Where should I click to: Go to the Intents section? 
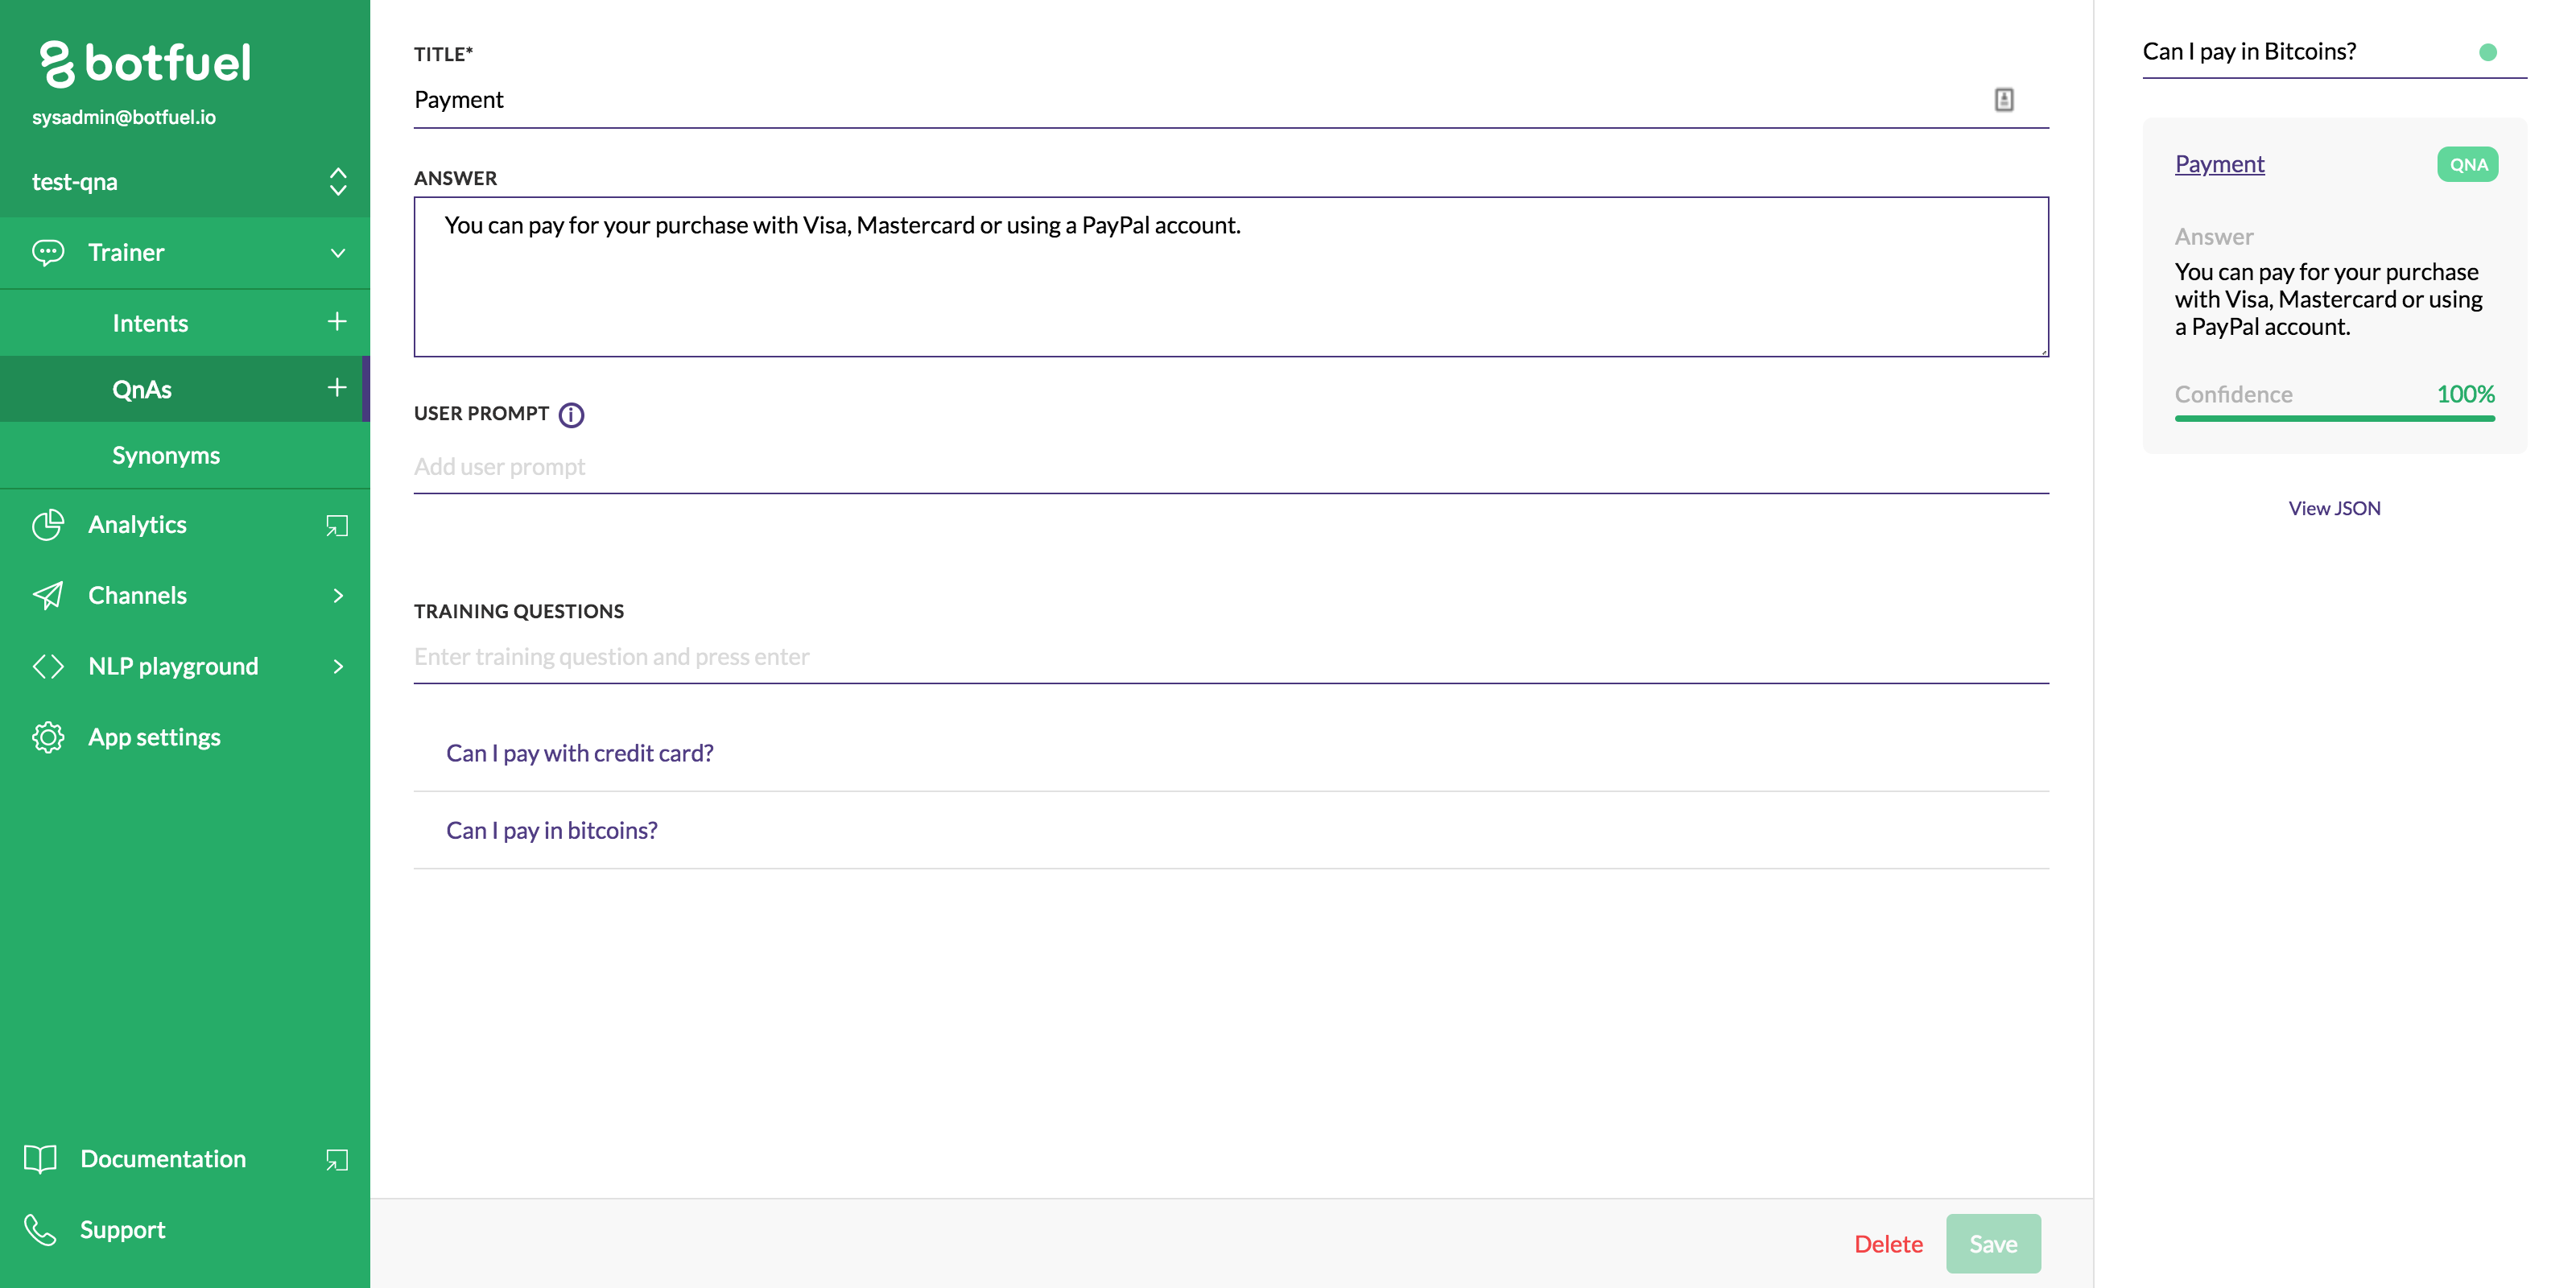pyautogui.click(x=150, y=323)
